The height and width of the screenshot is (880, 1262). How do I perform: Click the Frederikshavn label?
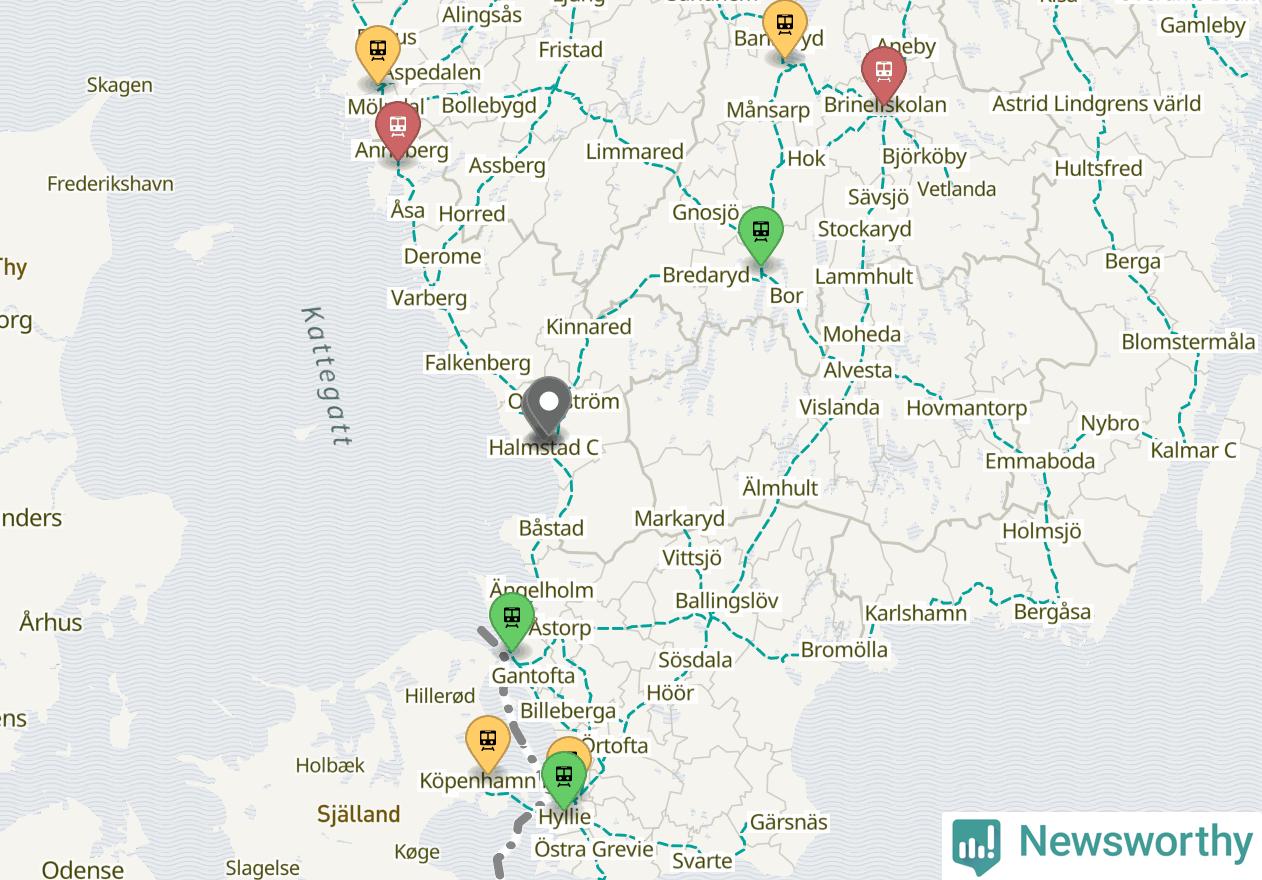coord(110,184)
